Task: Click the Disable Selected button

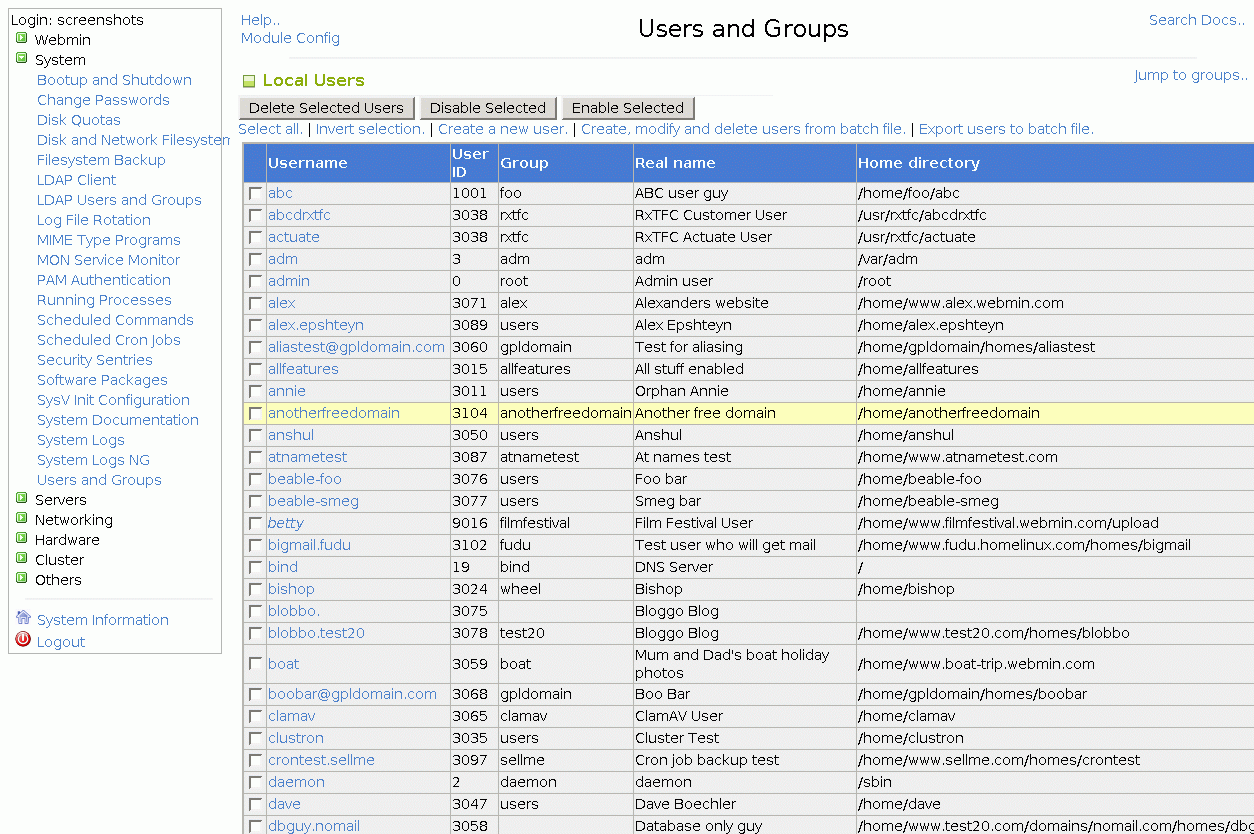Action: (487, 108)
